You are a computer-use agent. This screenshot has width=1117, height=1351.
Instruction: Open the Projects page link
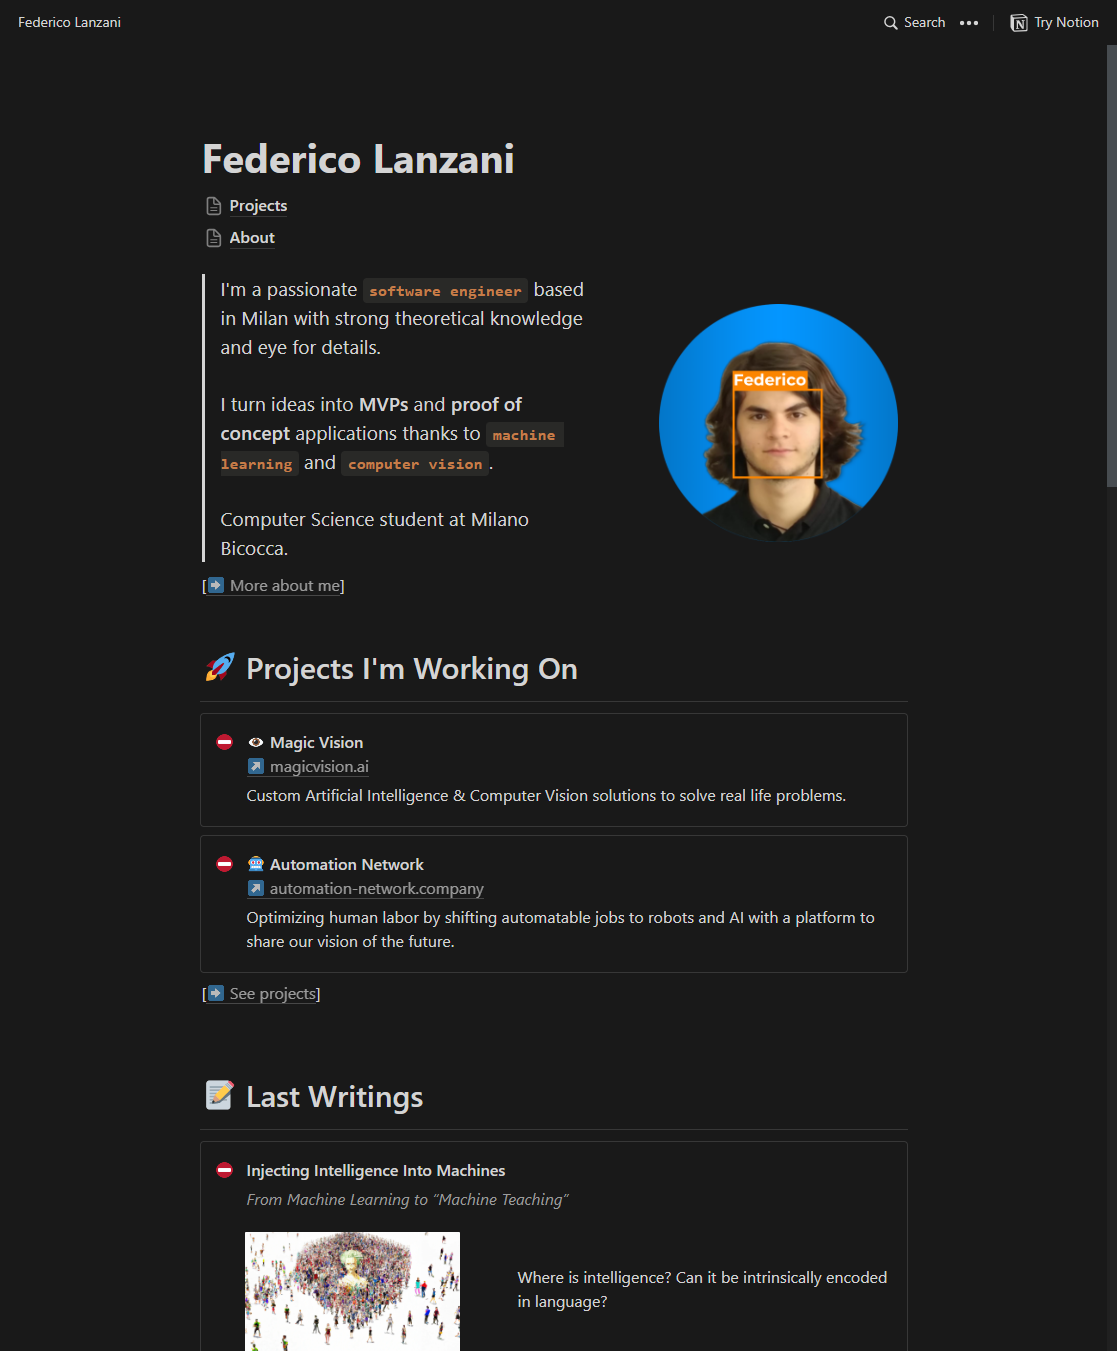[x=258, y=206]
